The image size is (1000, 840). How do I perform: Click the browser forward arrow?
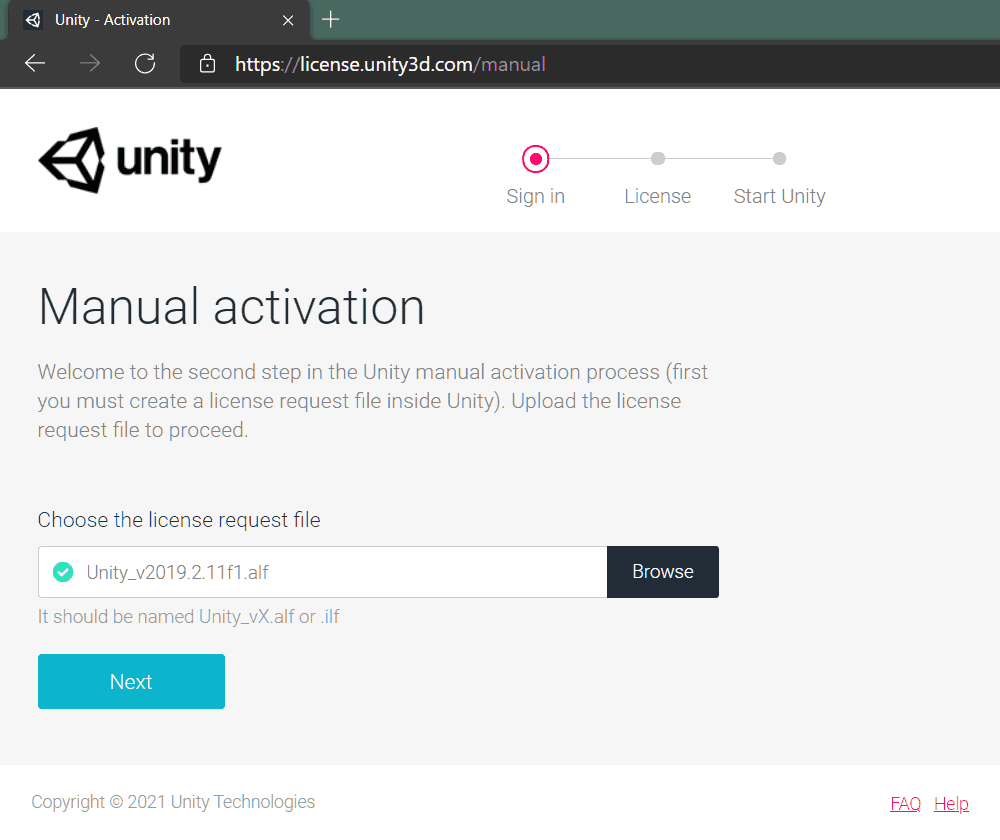coord(90,64)
